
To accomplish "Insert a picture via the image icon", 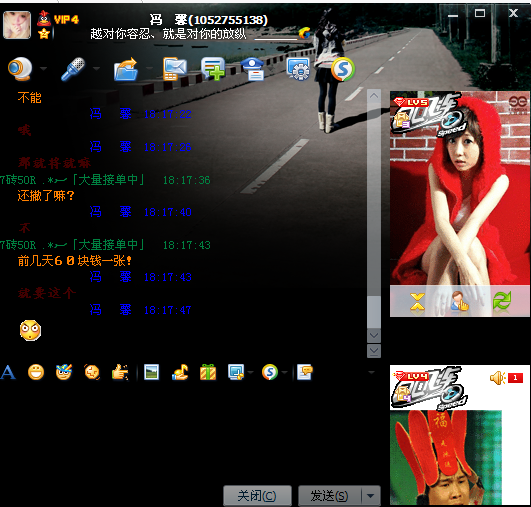I will point(151,373).
